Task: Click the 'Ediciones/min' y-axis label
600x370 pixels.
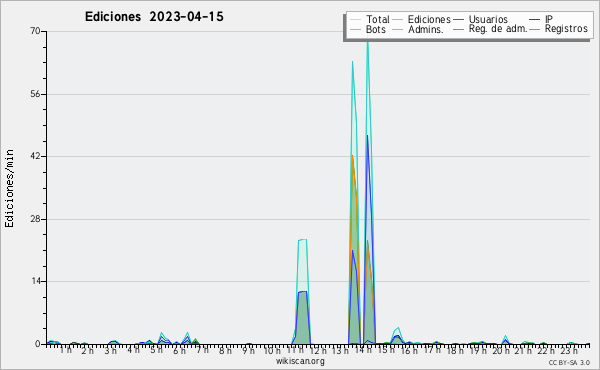Action: [9, 188]
